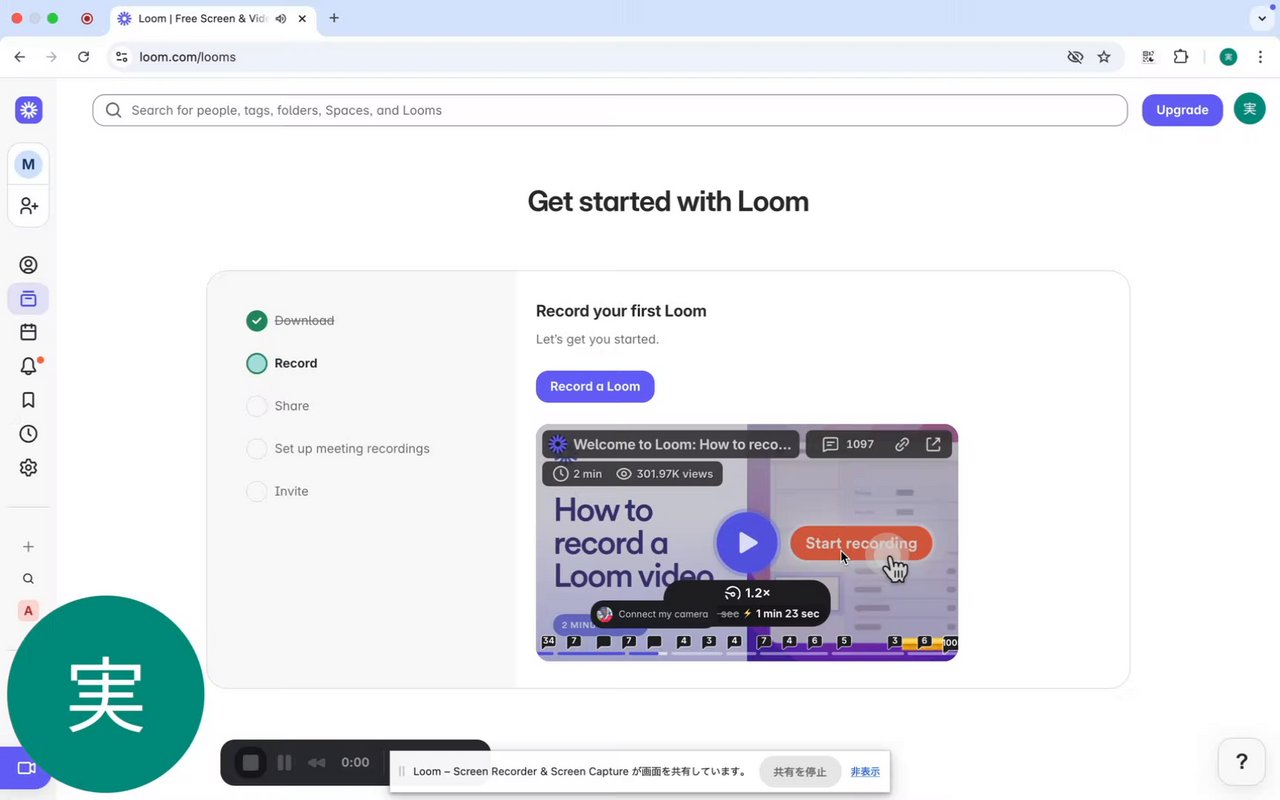Play the Welcome to Loom video

click(x=747, y=543)
